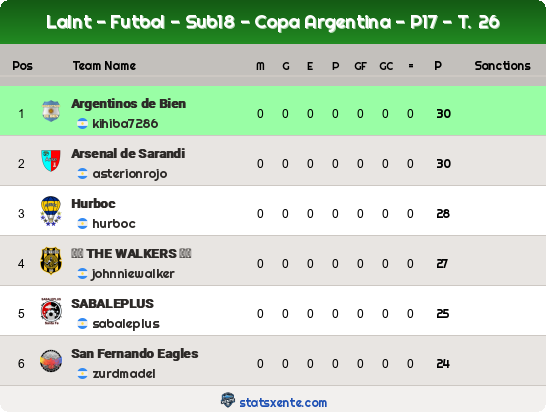Image resolution: width=546 pixels, height=412 pixels.
Task: Select the Hurboc team name
Action: [x=93, y=204]
